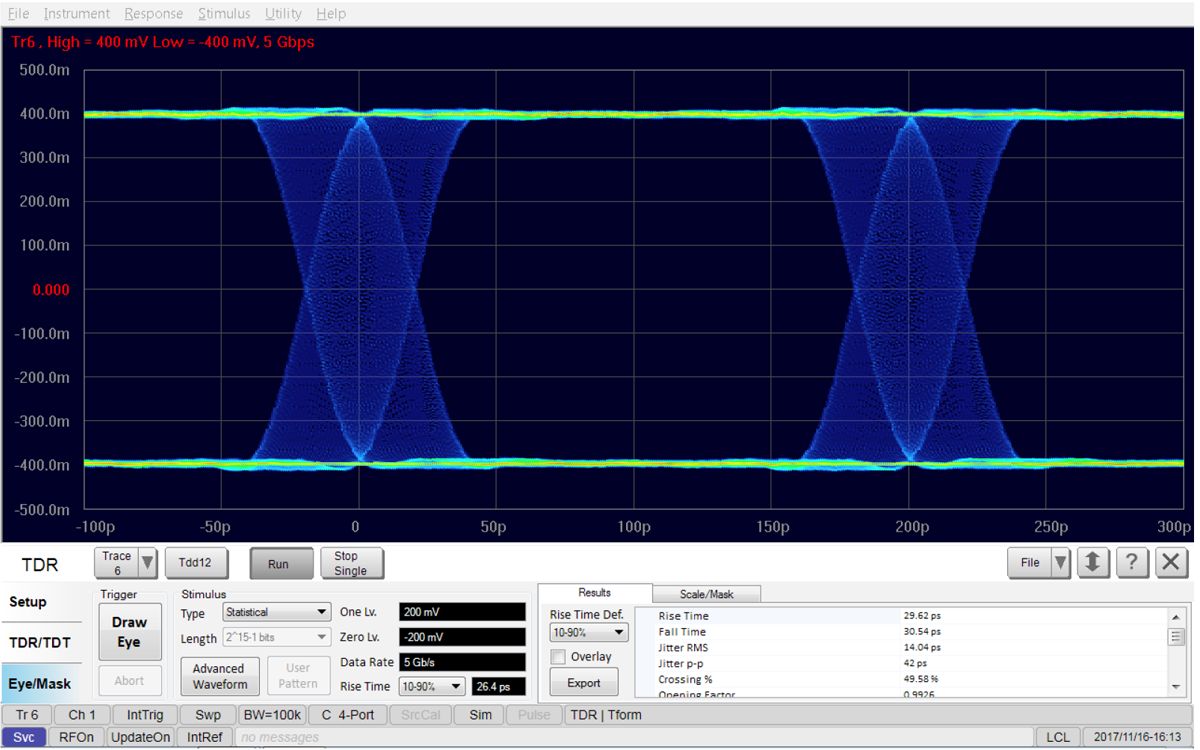This screenshot has width=1200, height=750.
Task: Click the RFOn status indicator
Action: [77, 736]
